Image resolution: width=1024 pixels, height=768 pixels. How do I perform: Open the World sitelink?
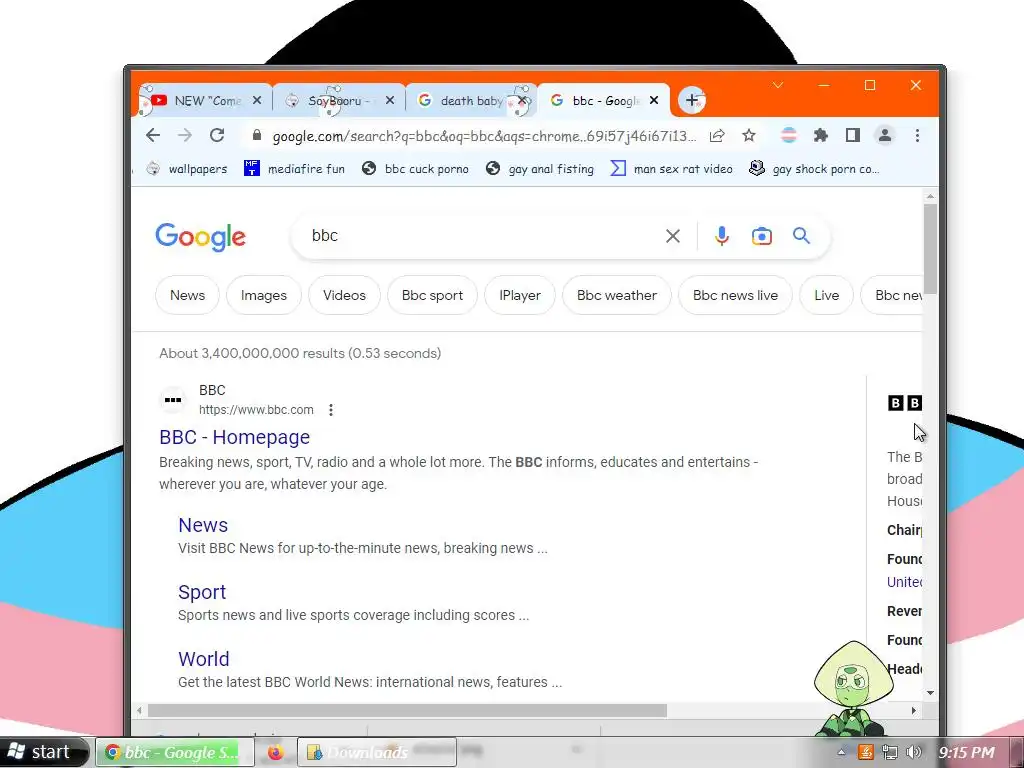[x=204, y=658]
